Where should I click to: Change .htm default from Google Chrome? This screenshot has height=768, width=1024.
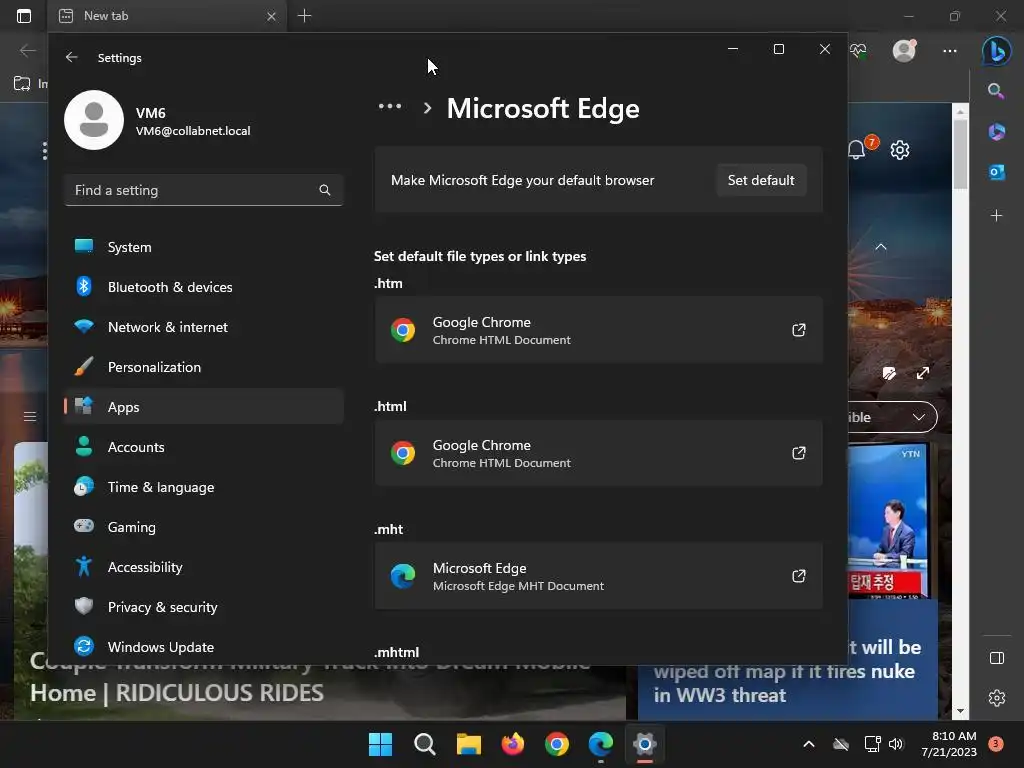(598, 330)
